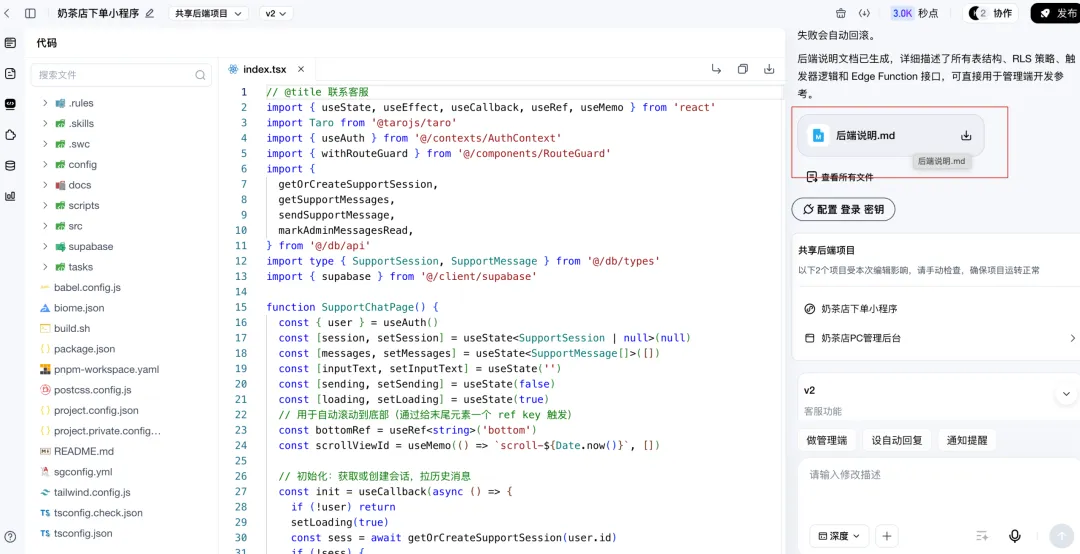Open project.config.json file
This screenshot has width=1080, height=554.
(96, 410)
